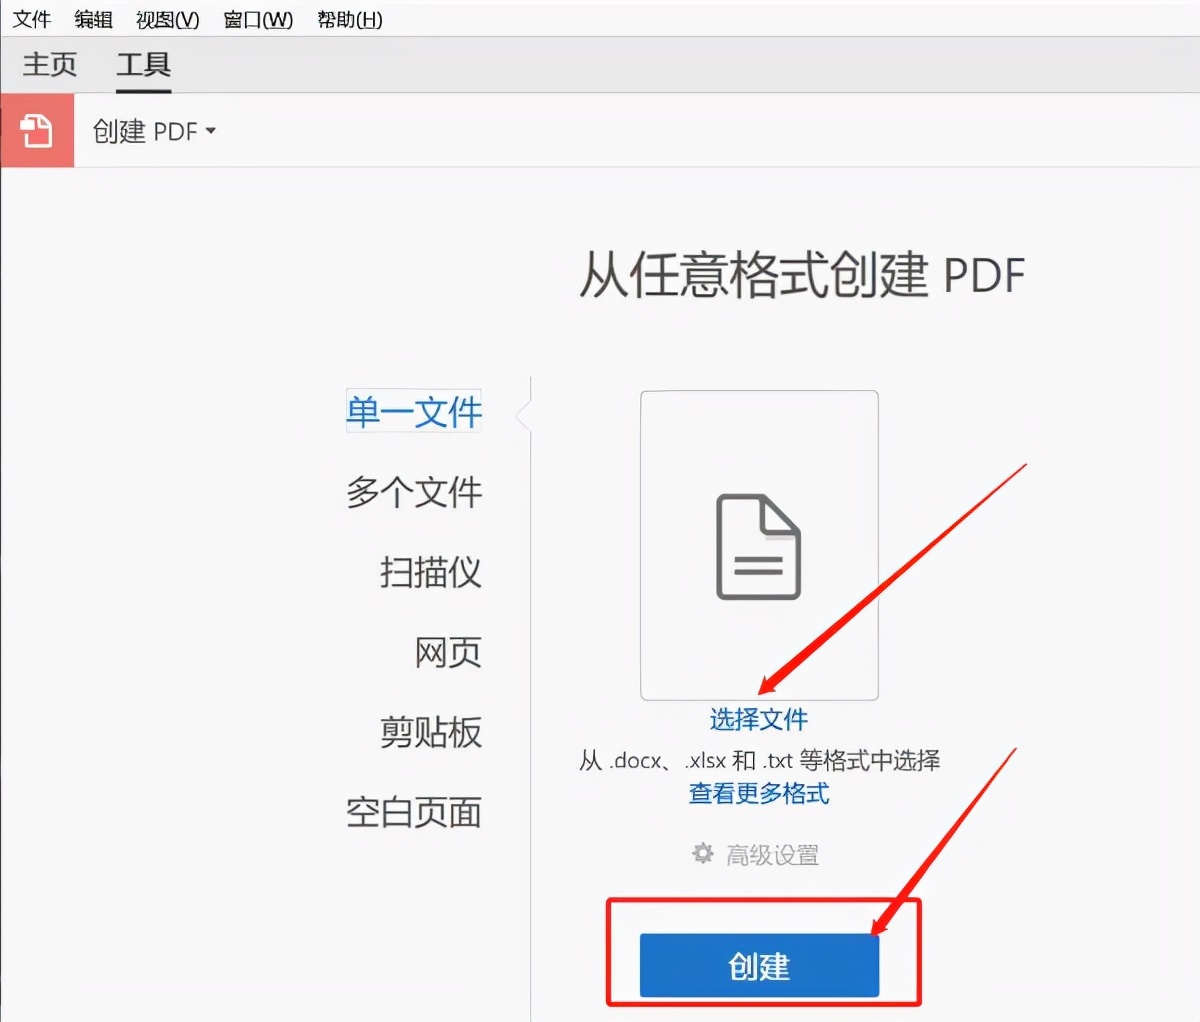Viewport: 1200px width, 1022px height.
Task: Click the file placeholder document icon
Action: [758, 545]
